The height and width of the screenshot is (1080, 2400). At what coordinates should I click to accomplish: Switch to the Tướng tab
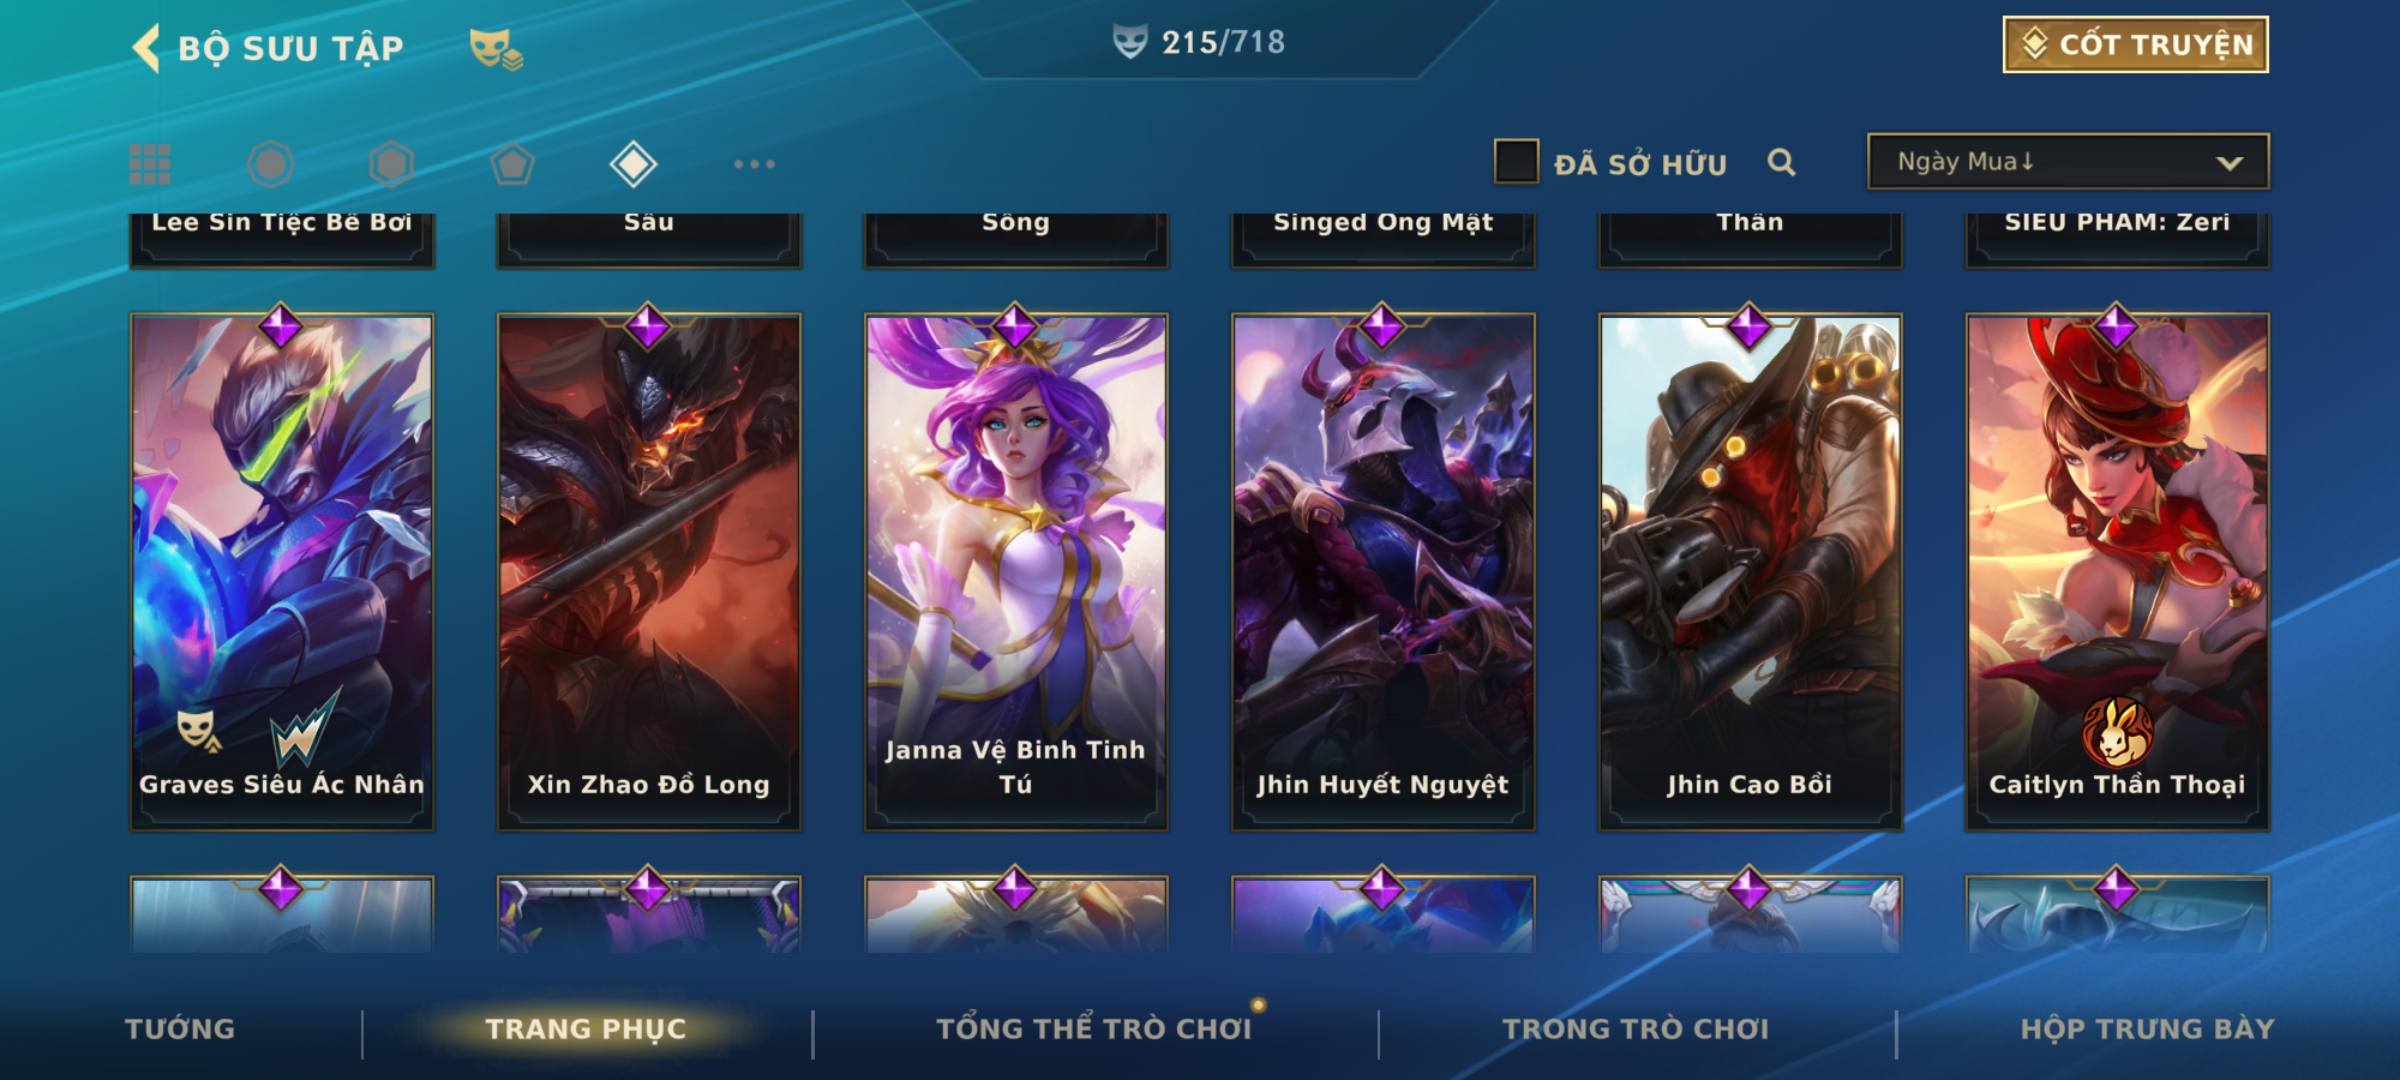pyautogui.click(x=180, y=1029)
